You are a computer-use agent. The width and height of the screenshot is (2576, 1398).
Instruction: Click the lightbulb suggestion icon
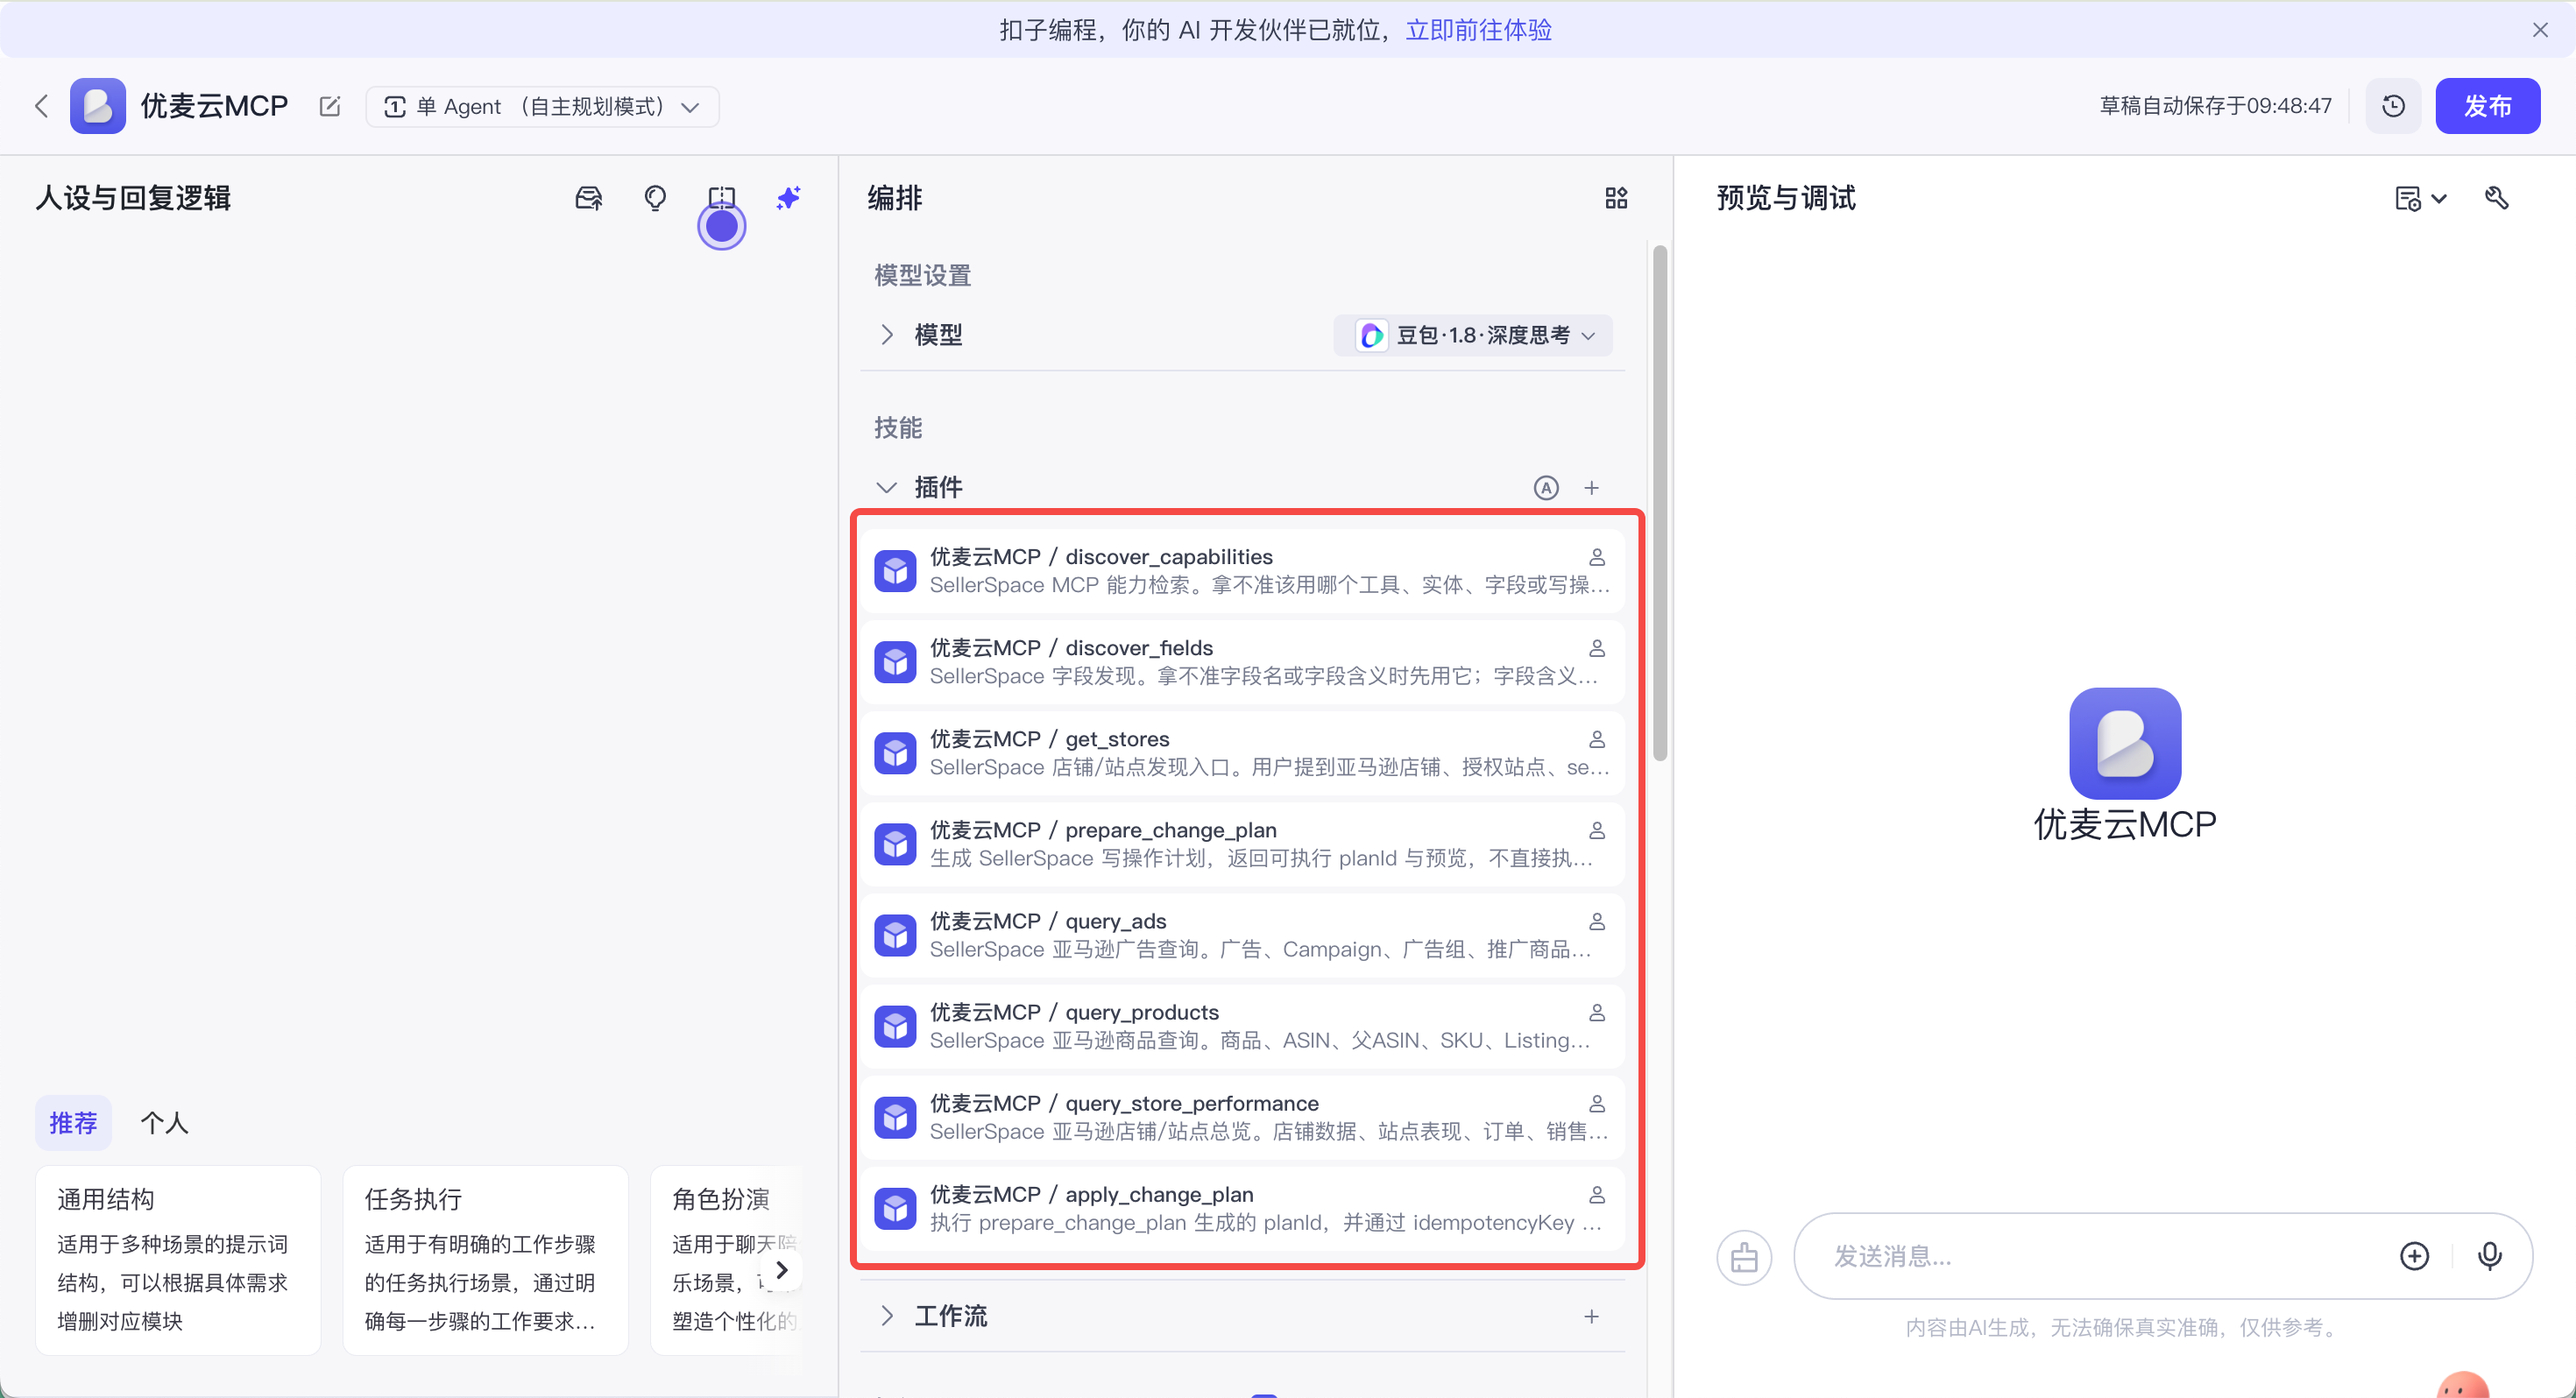(655, 198)
